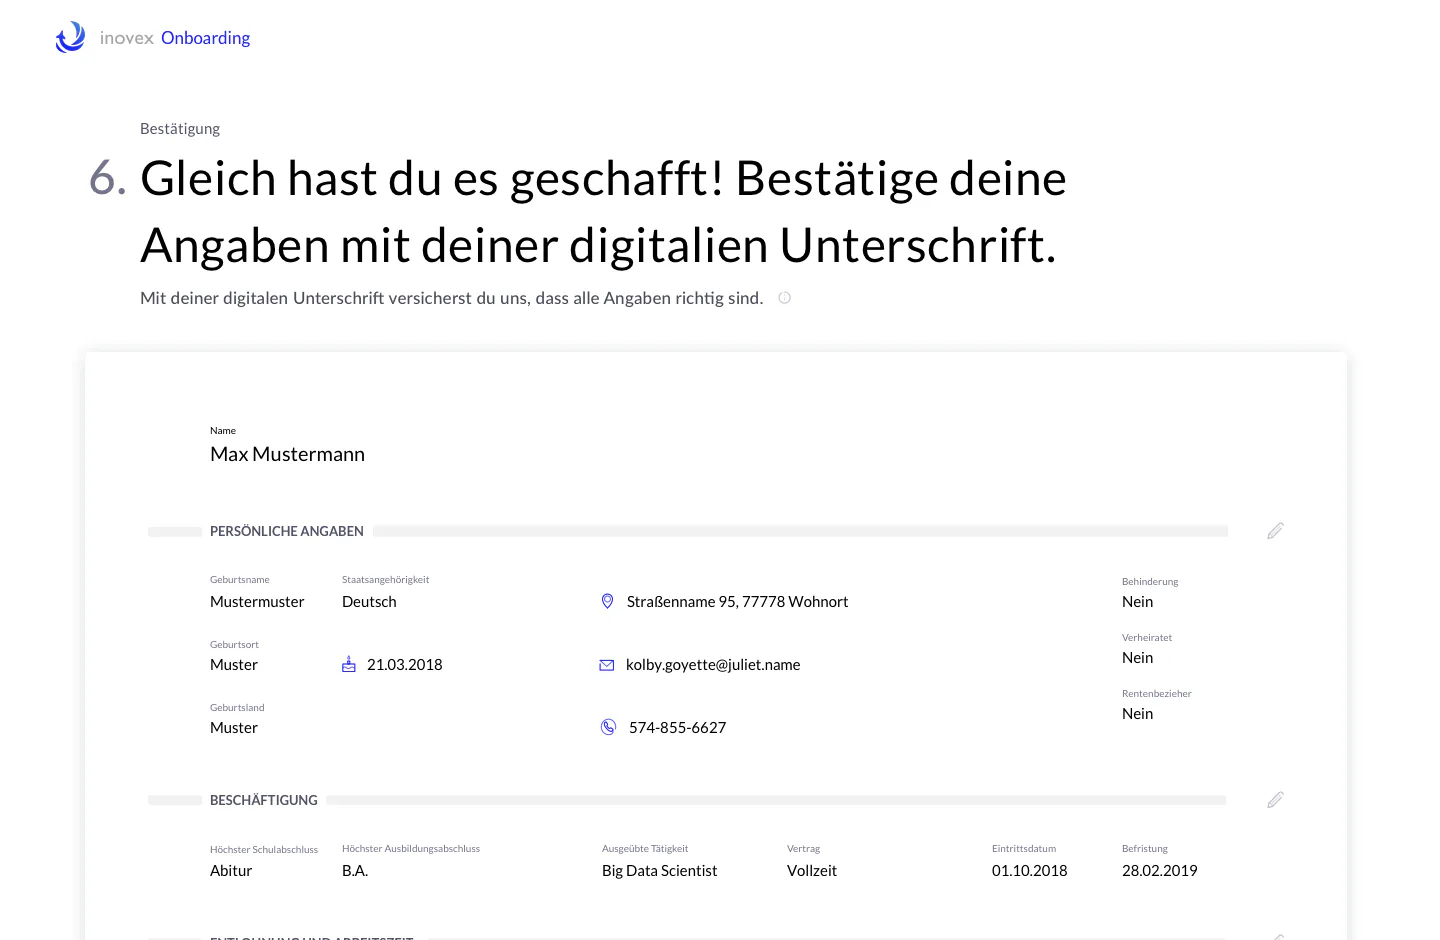The image size is (1440, 940).
Task: Click the address Straßenname 95, 77778 Wohnort
Action: pyautogui.click(x=737, y=602)
